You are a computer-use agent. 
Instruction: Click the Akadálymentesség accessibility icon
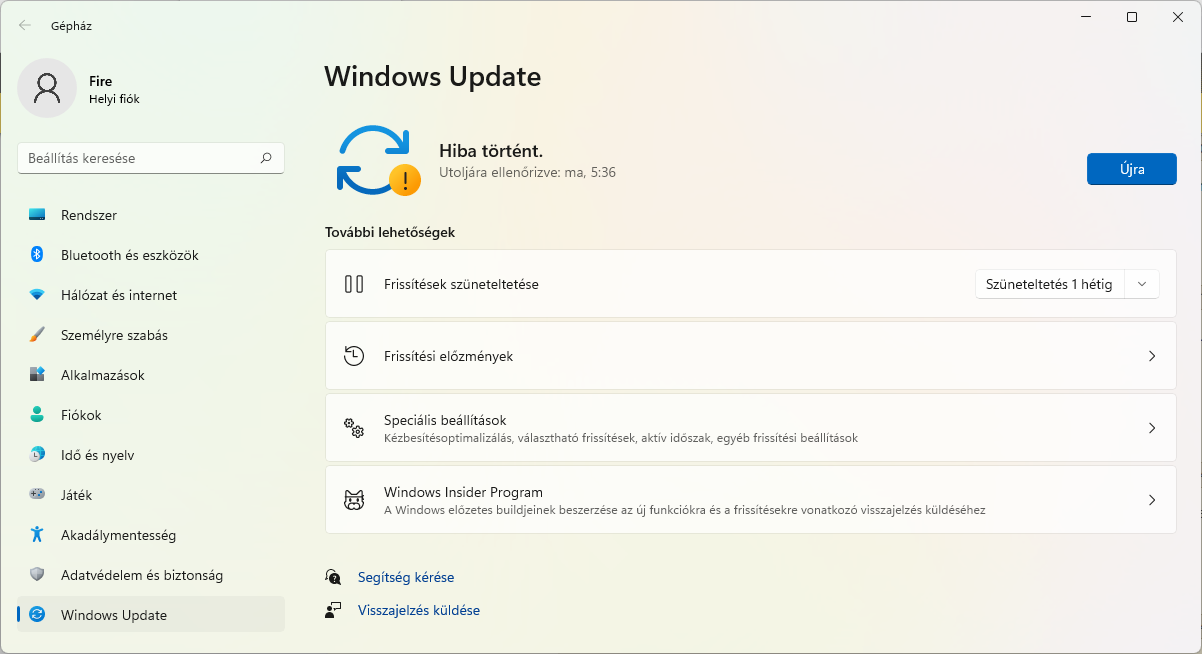pos(37,535)
